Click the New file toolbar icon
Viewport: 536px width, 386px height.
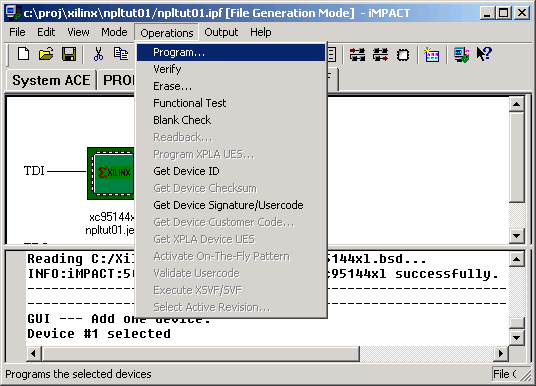pos(24,54)
